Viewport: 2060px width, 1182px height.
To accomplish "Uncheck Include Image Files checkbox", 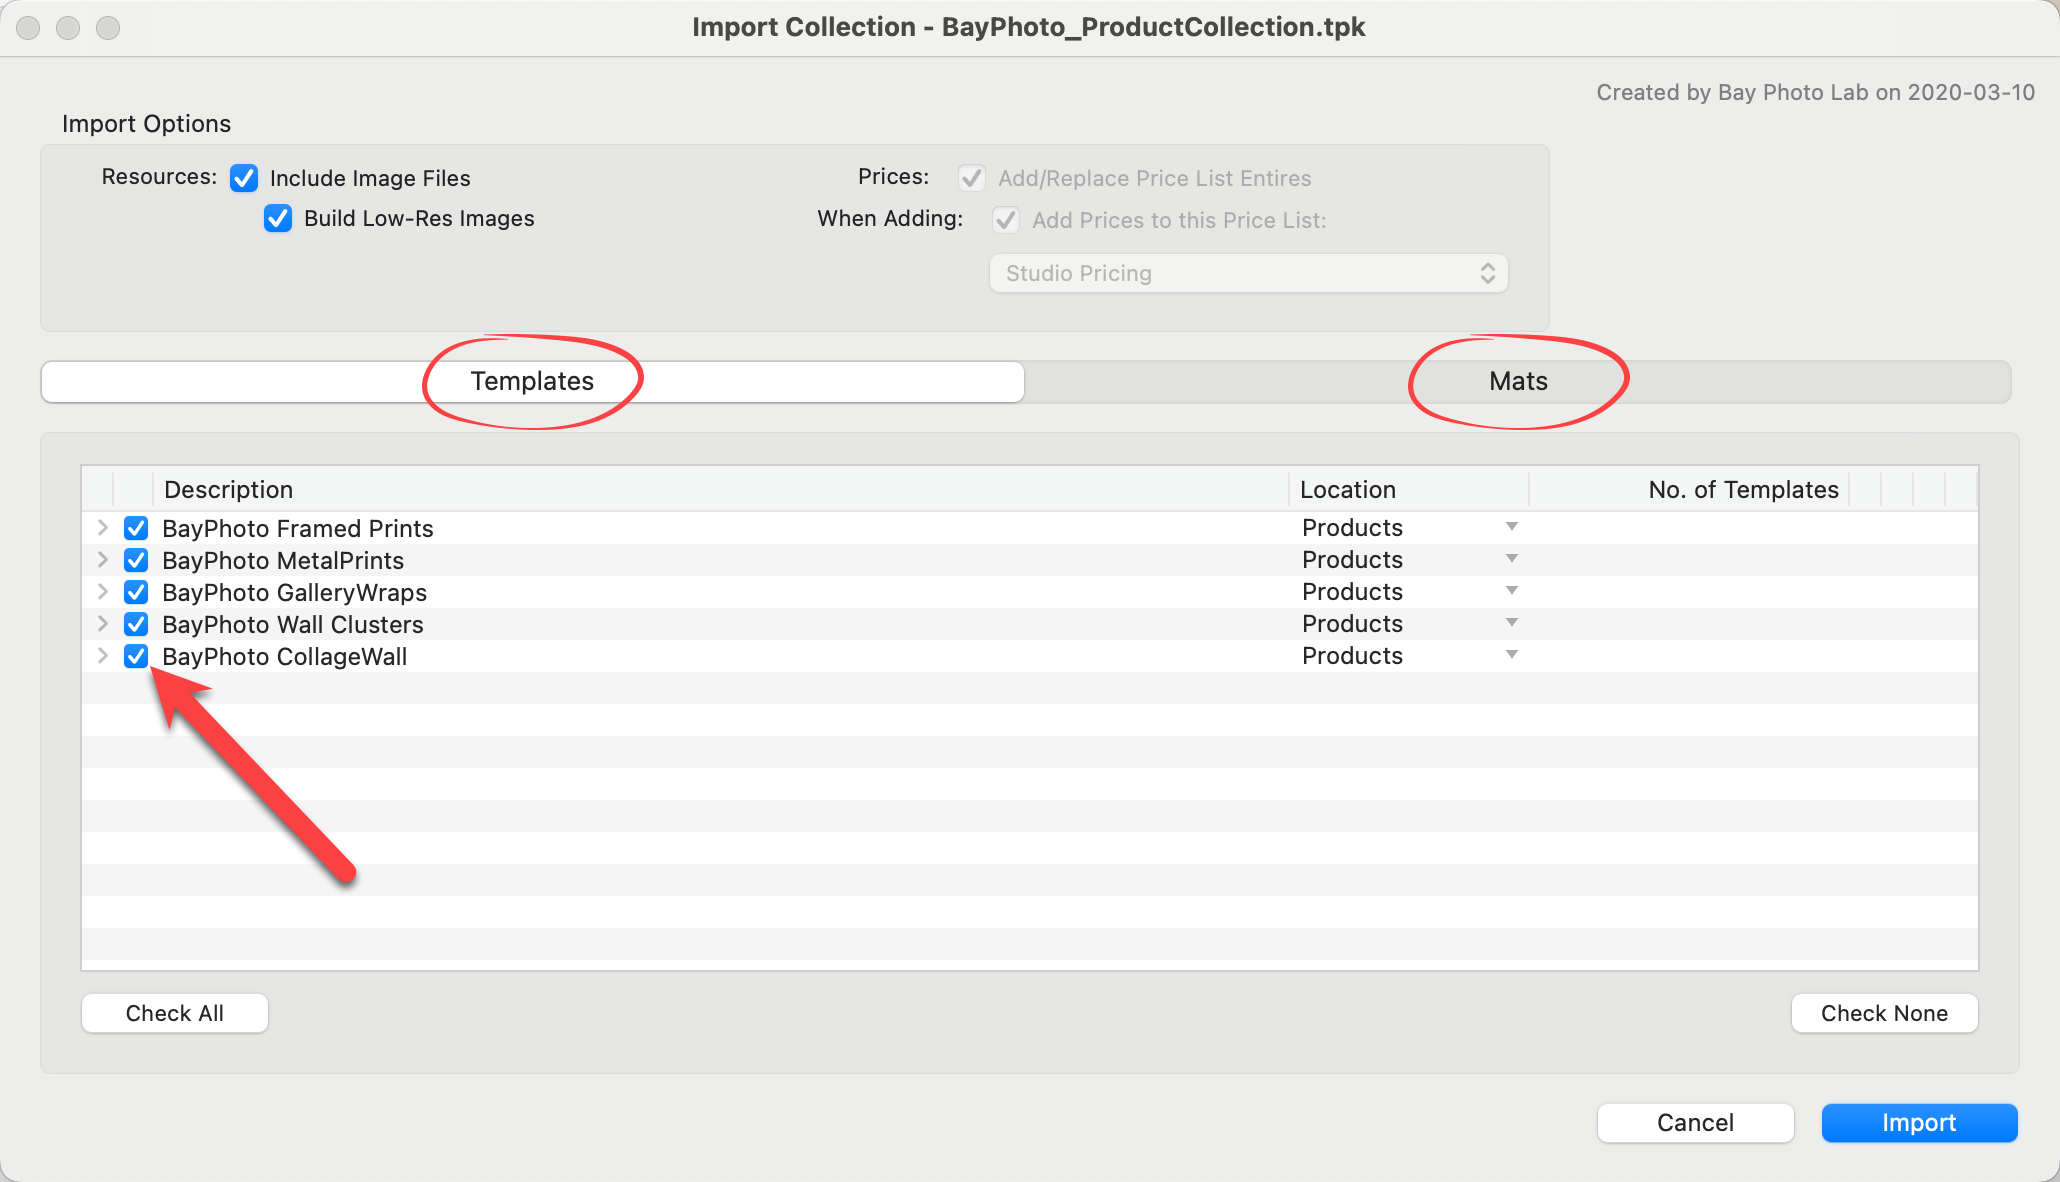I will [x=244, y=178].
